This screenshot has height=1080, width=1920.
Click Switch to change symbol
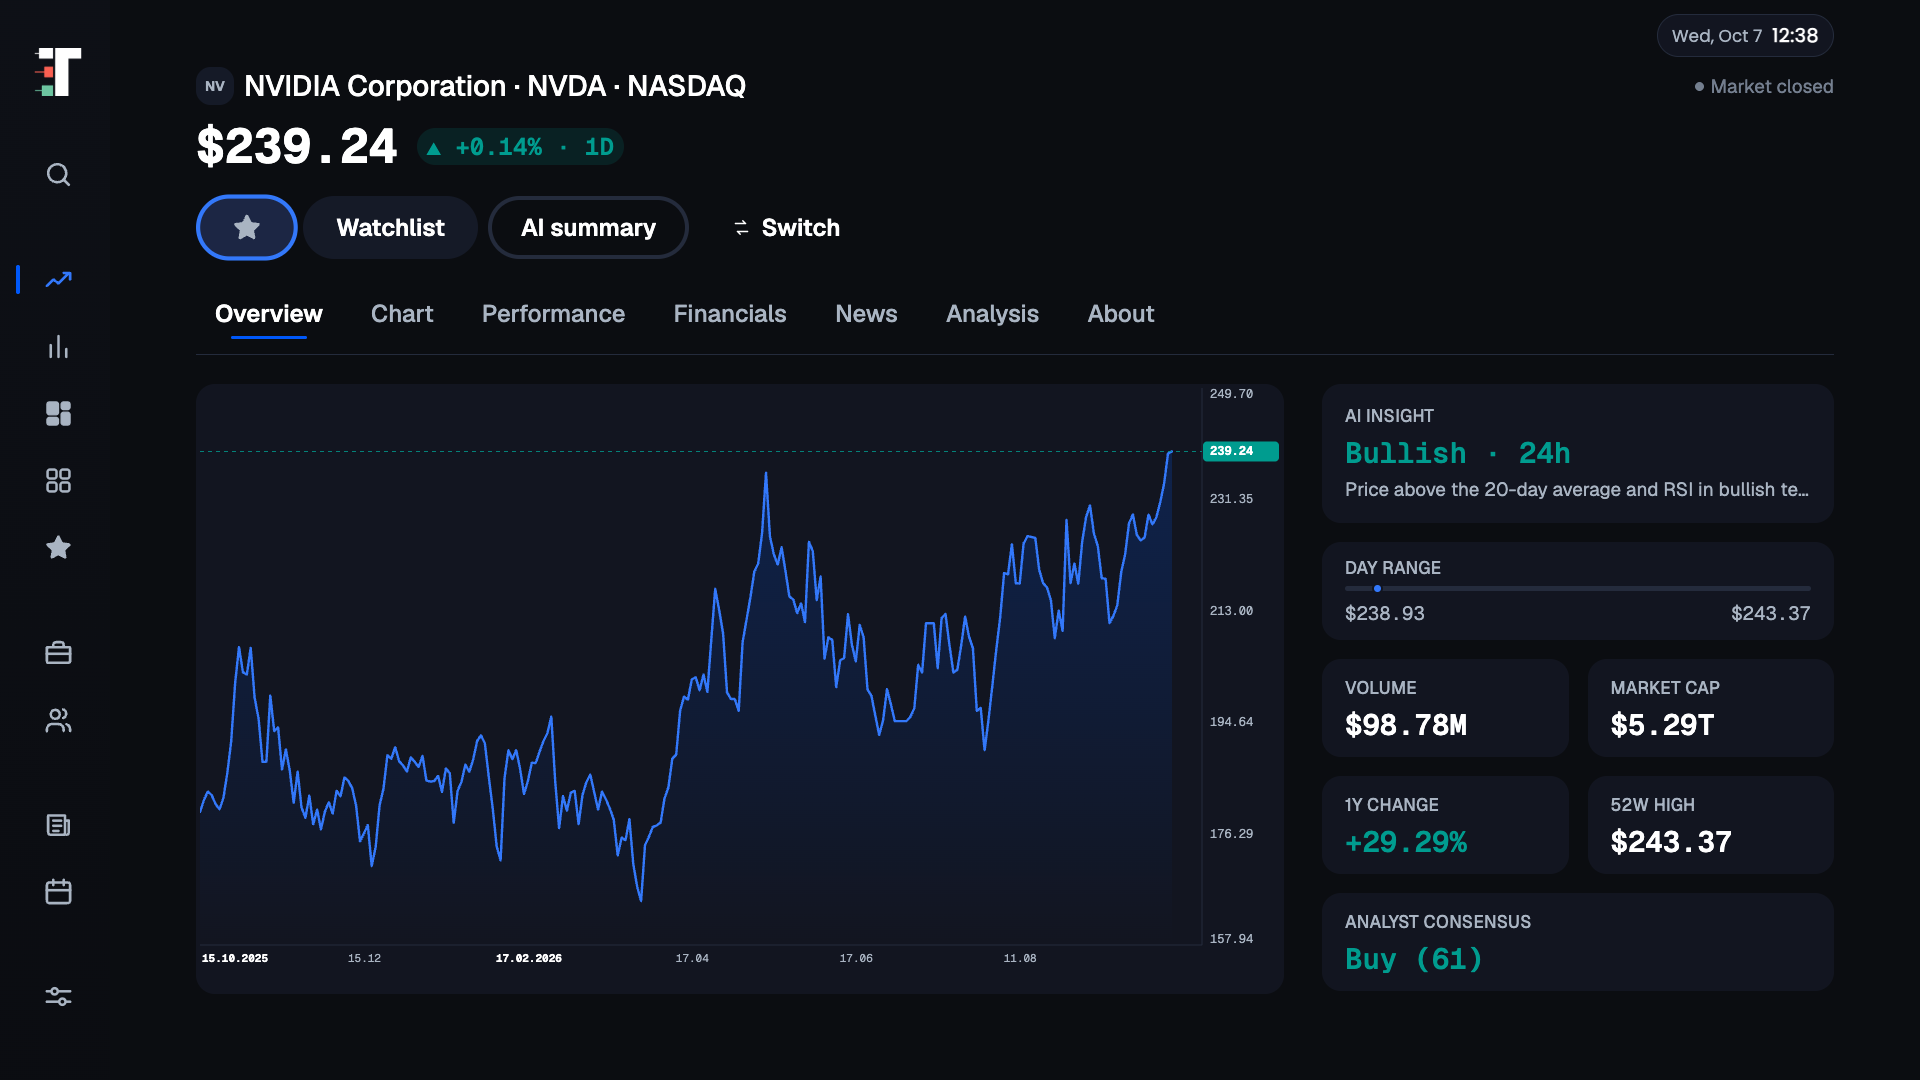[786, 228]
